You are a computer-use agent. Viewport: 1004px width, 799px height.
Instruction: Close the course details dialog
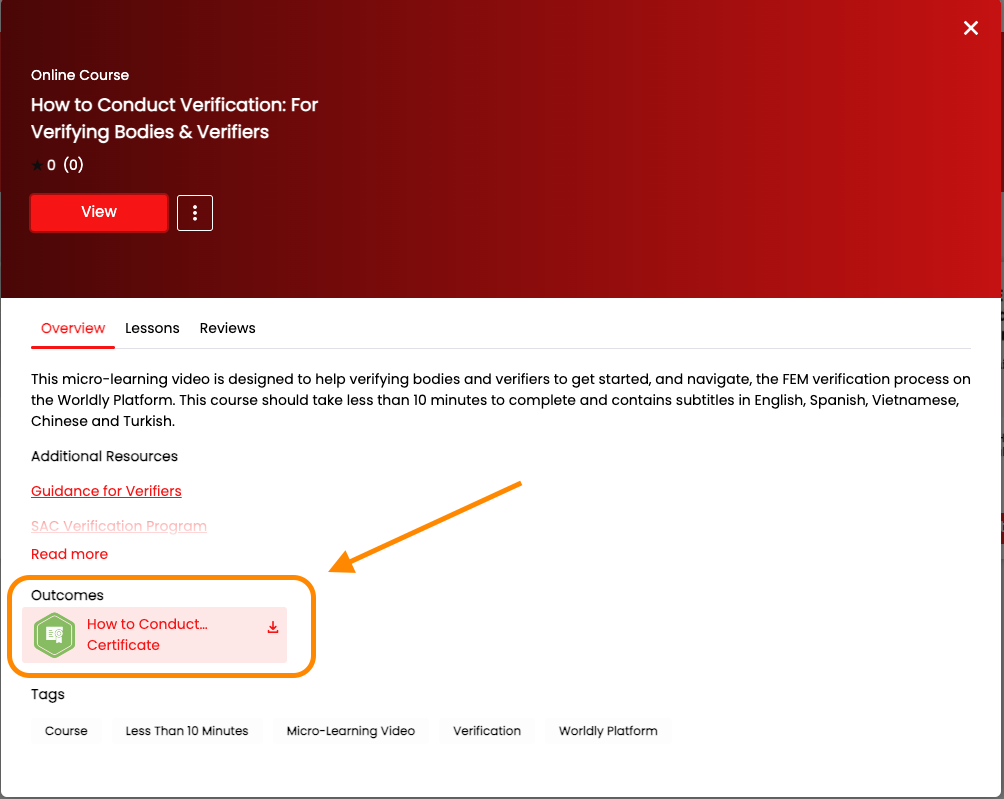pyautogui.click(x=970, y=28)
